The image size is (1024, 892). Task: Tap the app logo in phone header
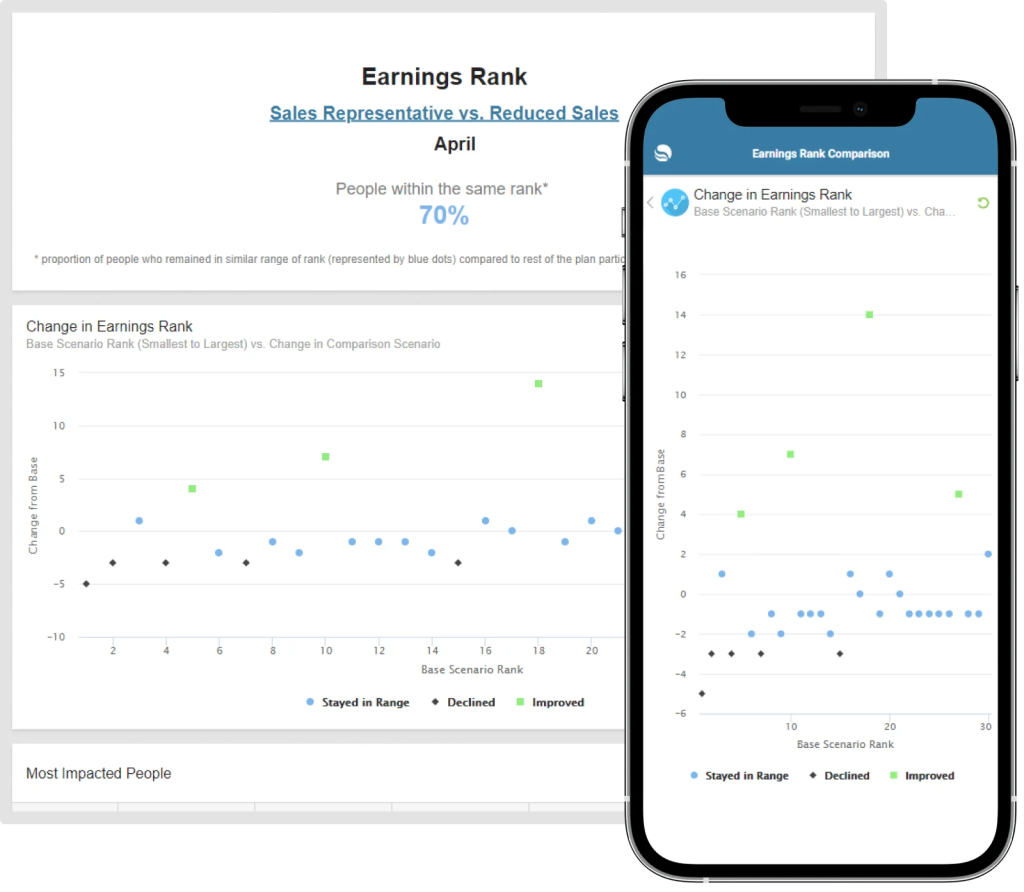663,153
